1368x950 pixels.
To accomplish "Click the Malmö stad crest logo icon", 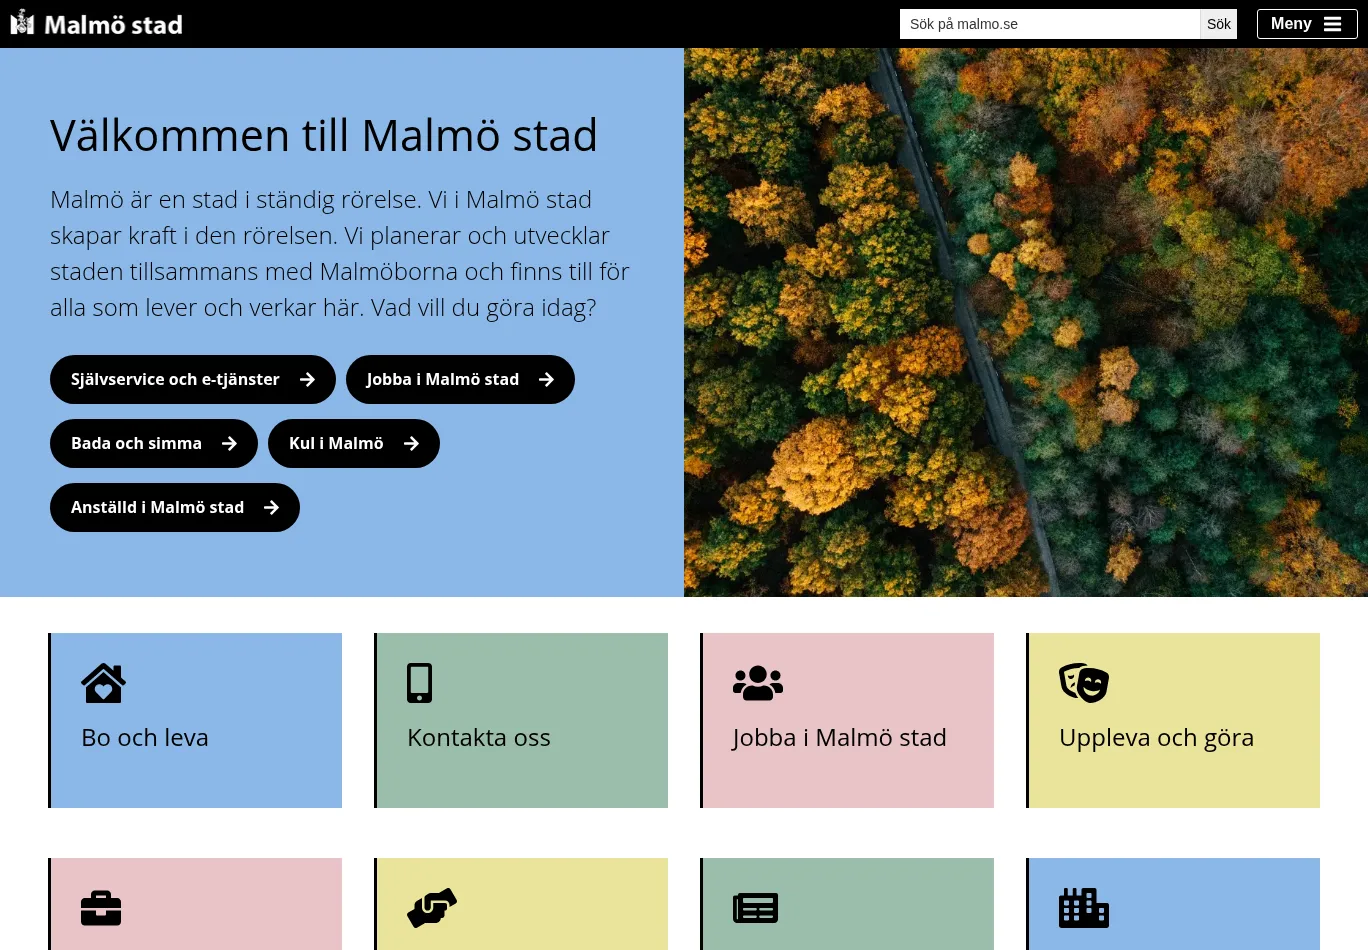I will tap(22, 23).
